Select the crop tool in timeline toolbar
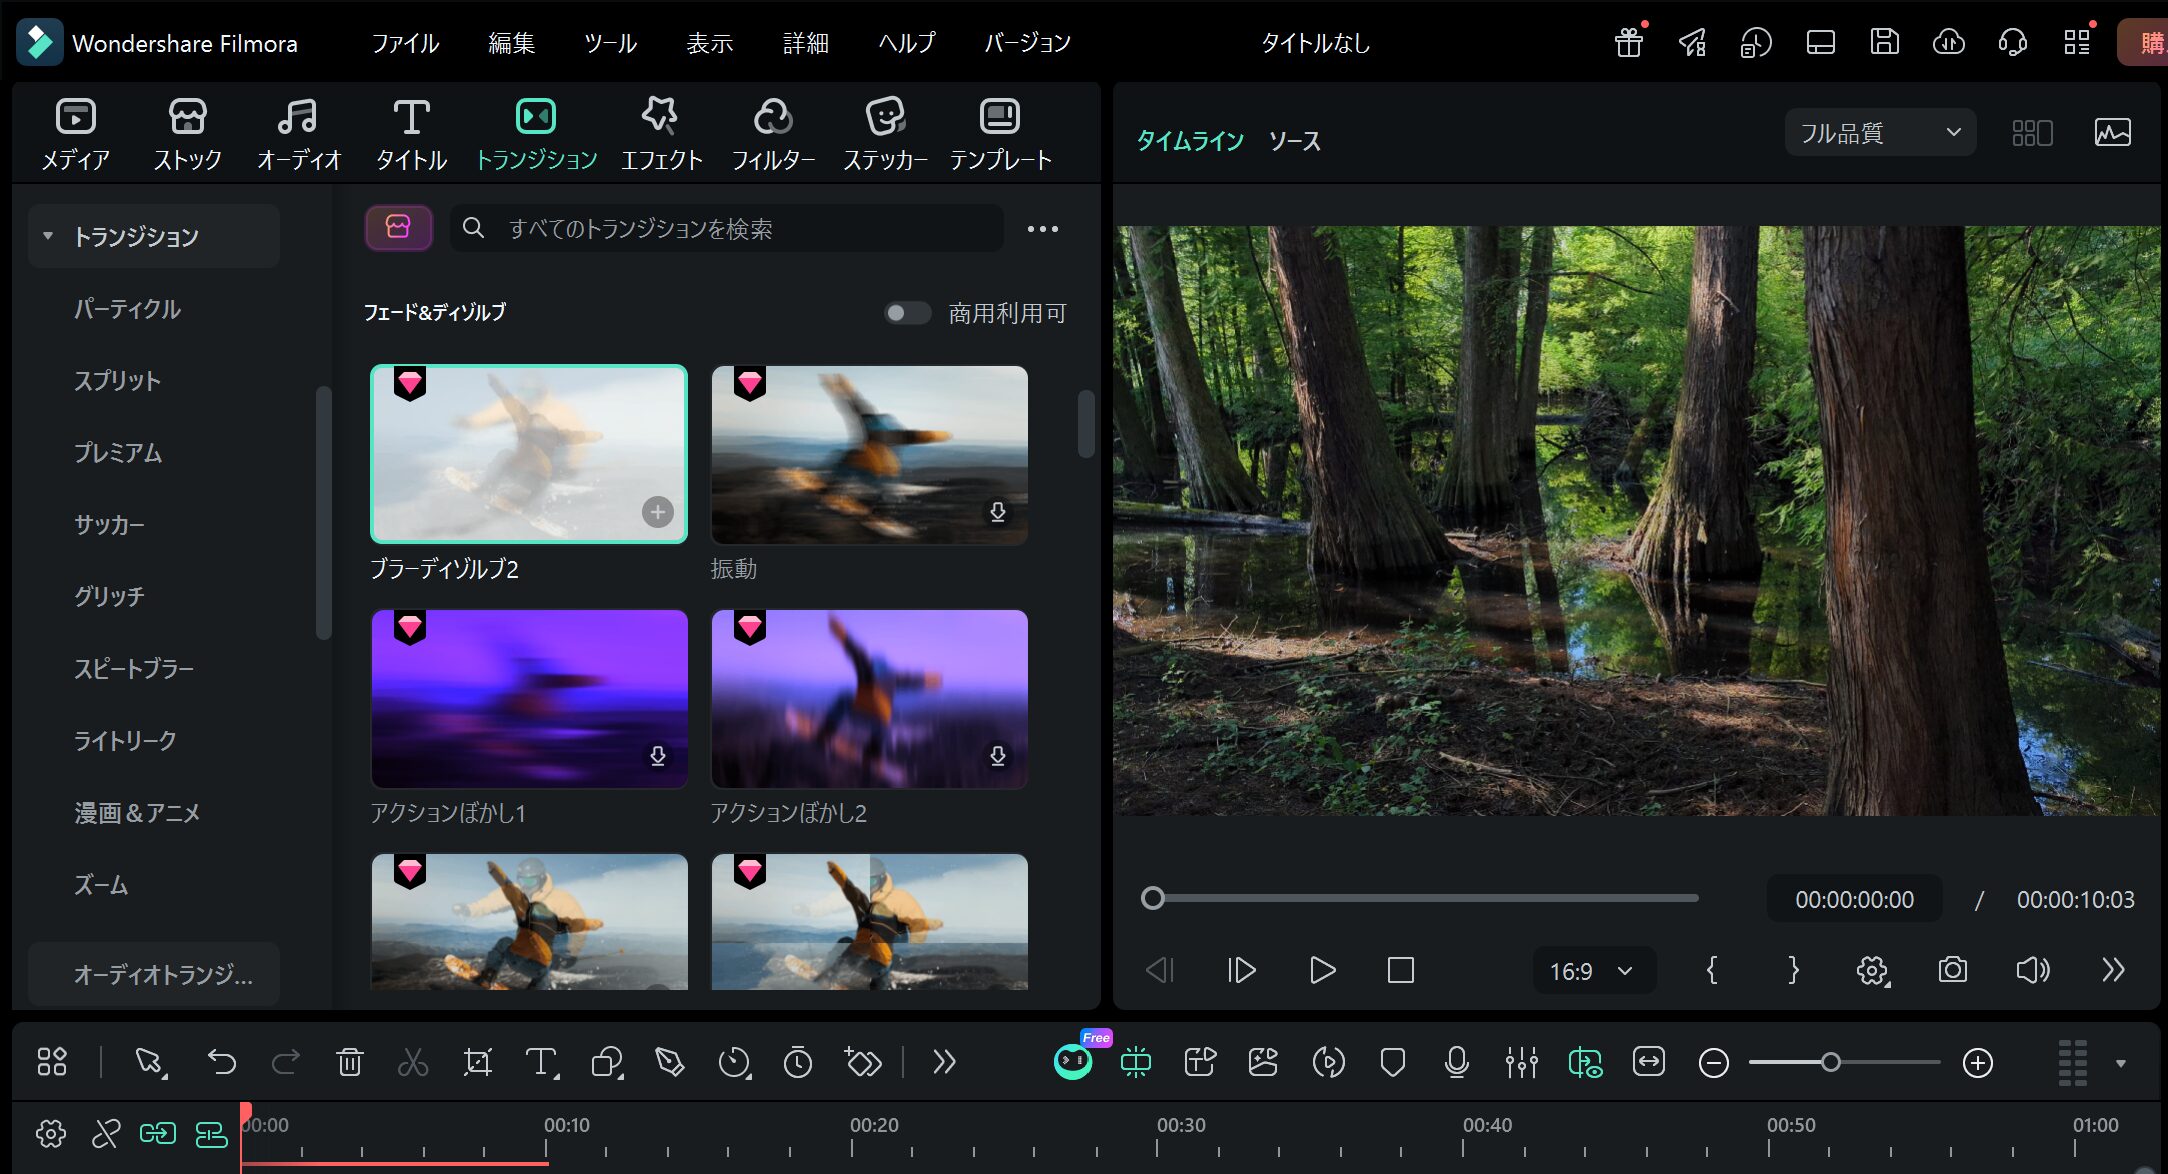The width and height of the screenshot is (2168, 1174). (477, 1061)
